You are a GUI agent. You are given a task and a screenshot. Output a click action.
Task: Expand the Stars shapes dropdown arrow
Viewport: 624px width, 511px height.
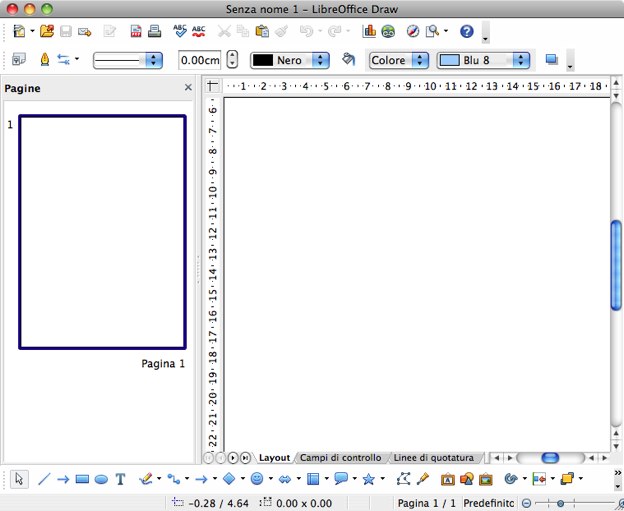382,478
